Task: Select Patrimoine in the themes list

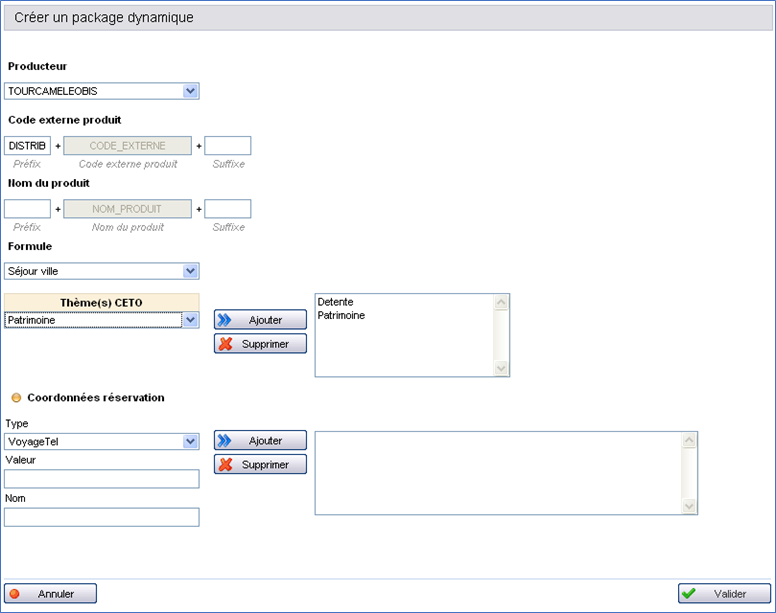Action: coord(341,316)
